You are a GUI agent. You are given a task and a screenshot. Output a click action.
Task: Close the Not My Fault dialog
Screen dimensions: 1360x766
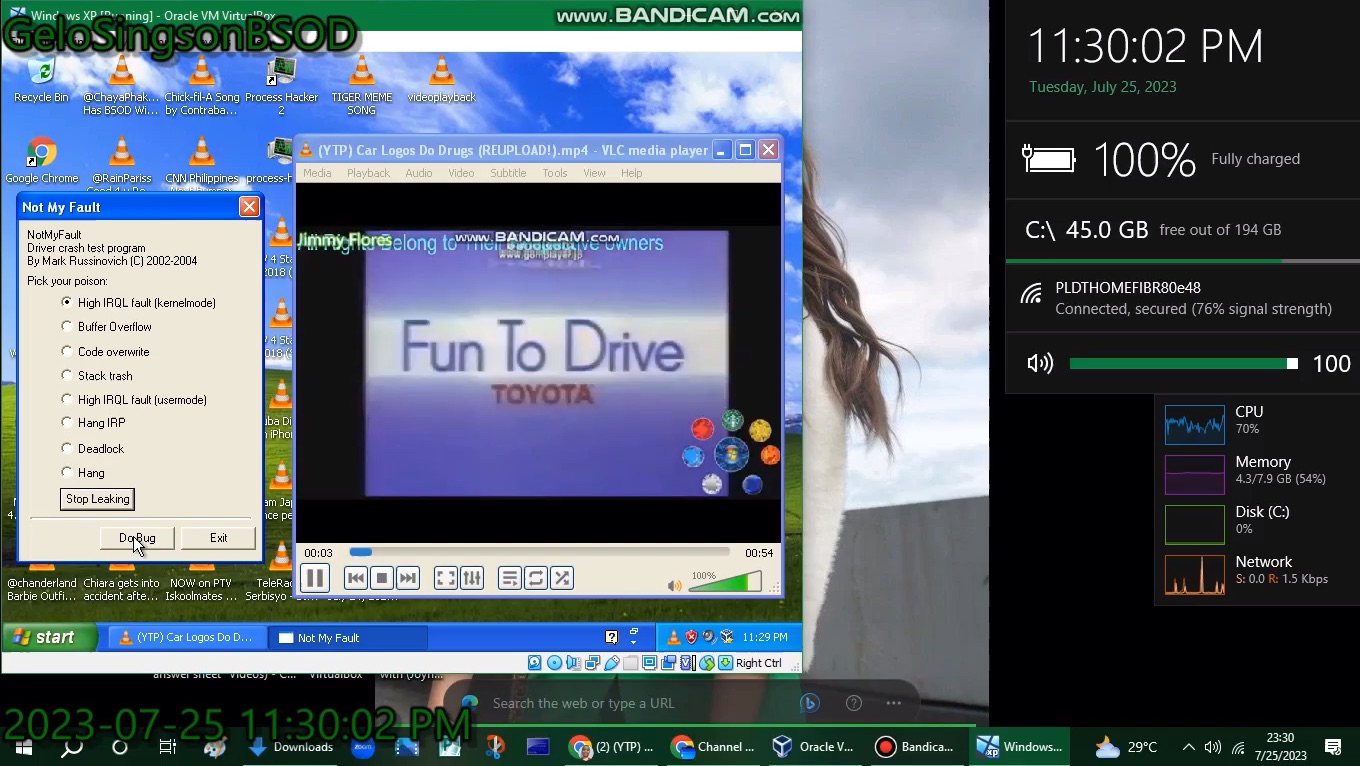pos(249,206)
